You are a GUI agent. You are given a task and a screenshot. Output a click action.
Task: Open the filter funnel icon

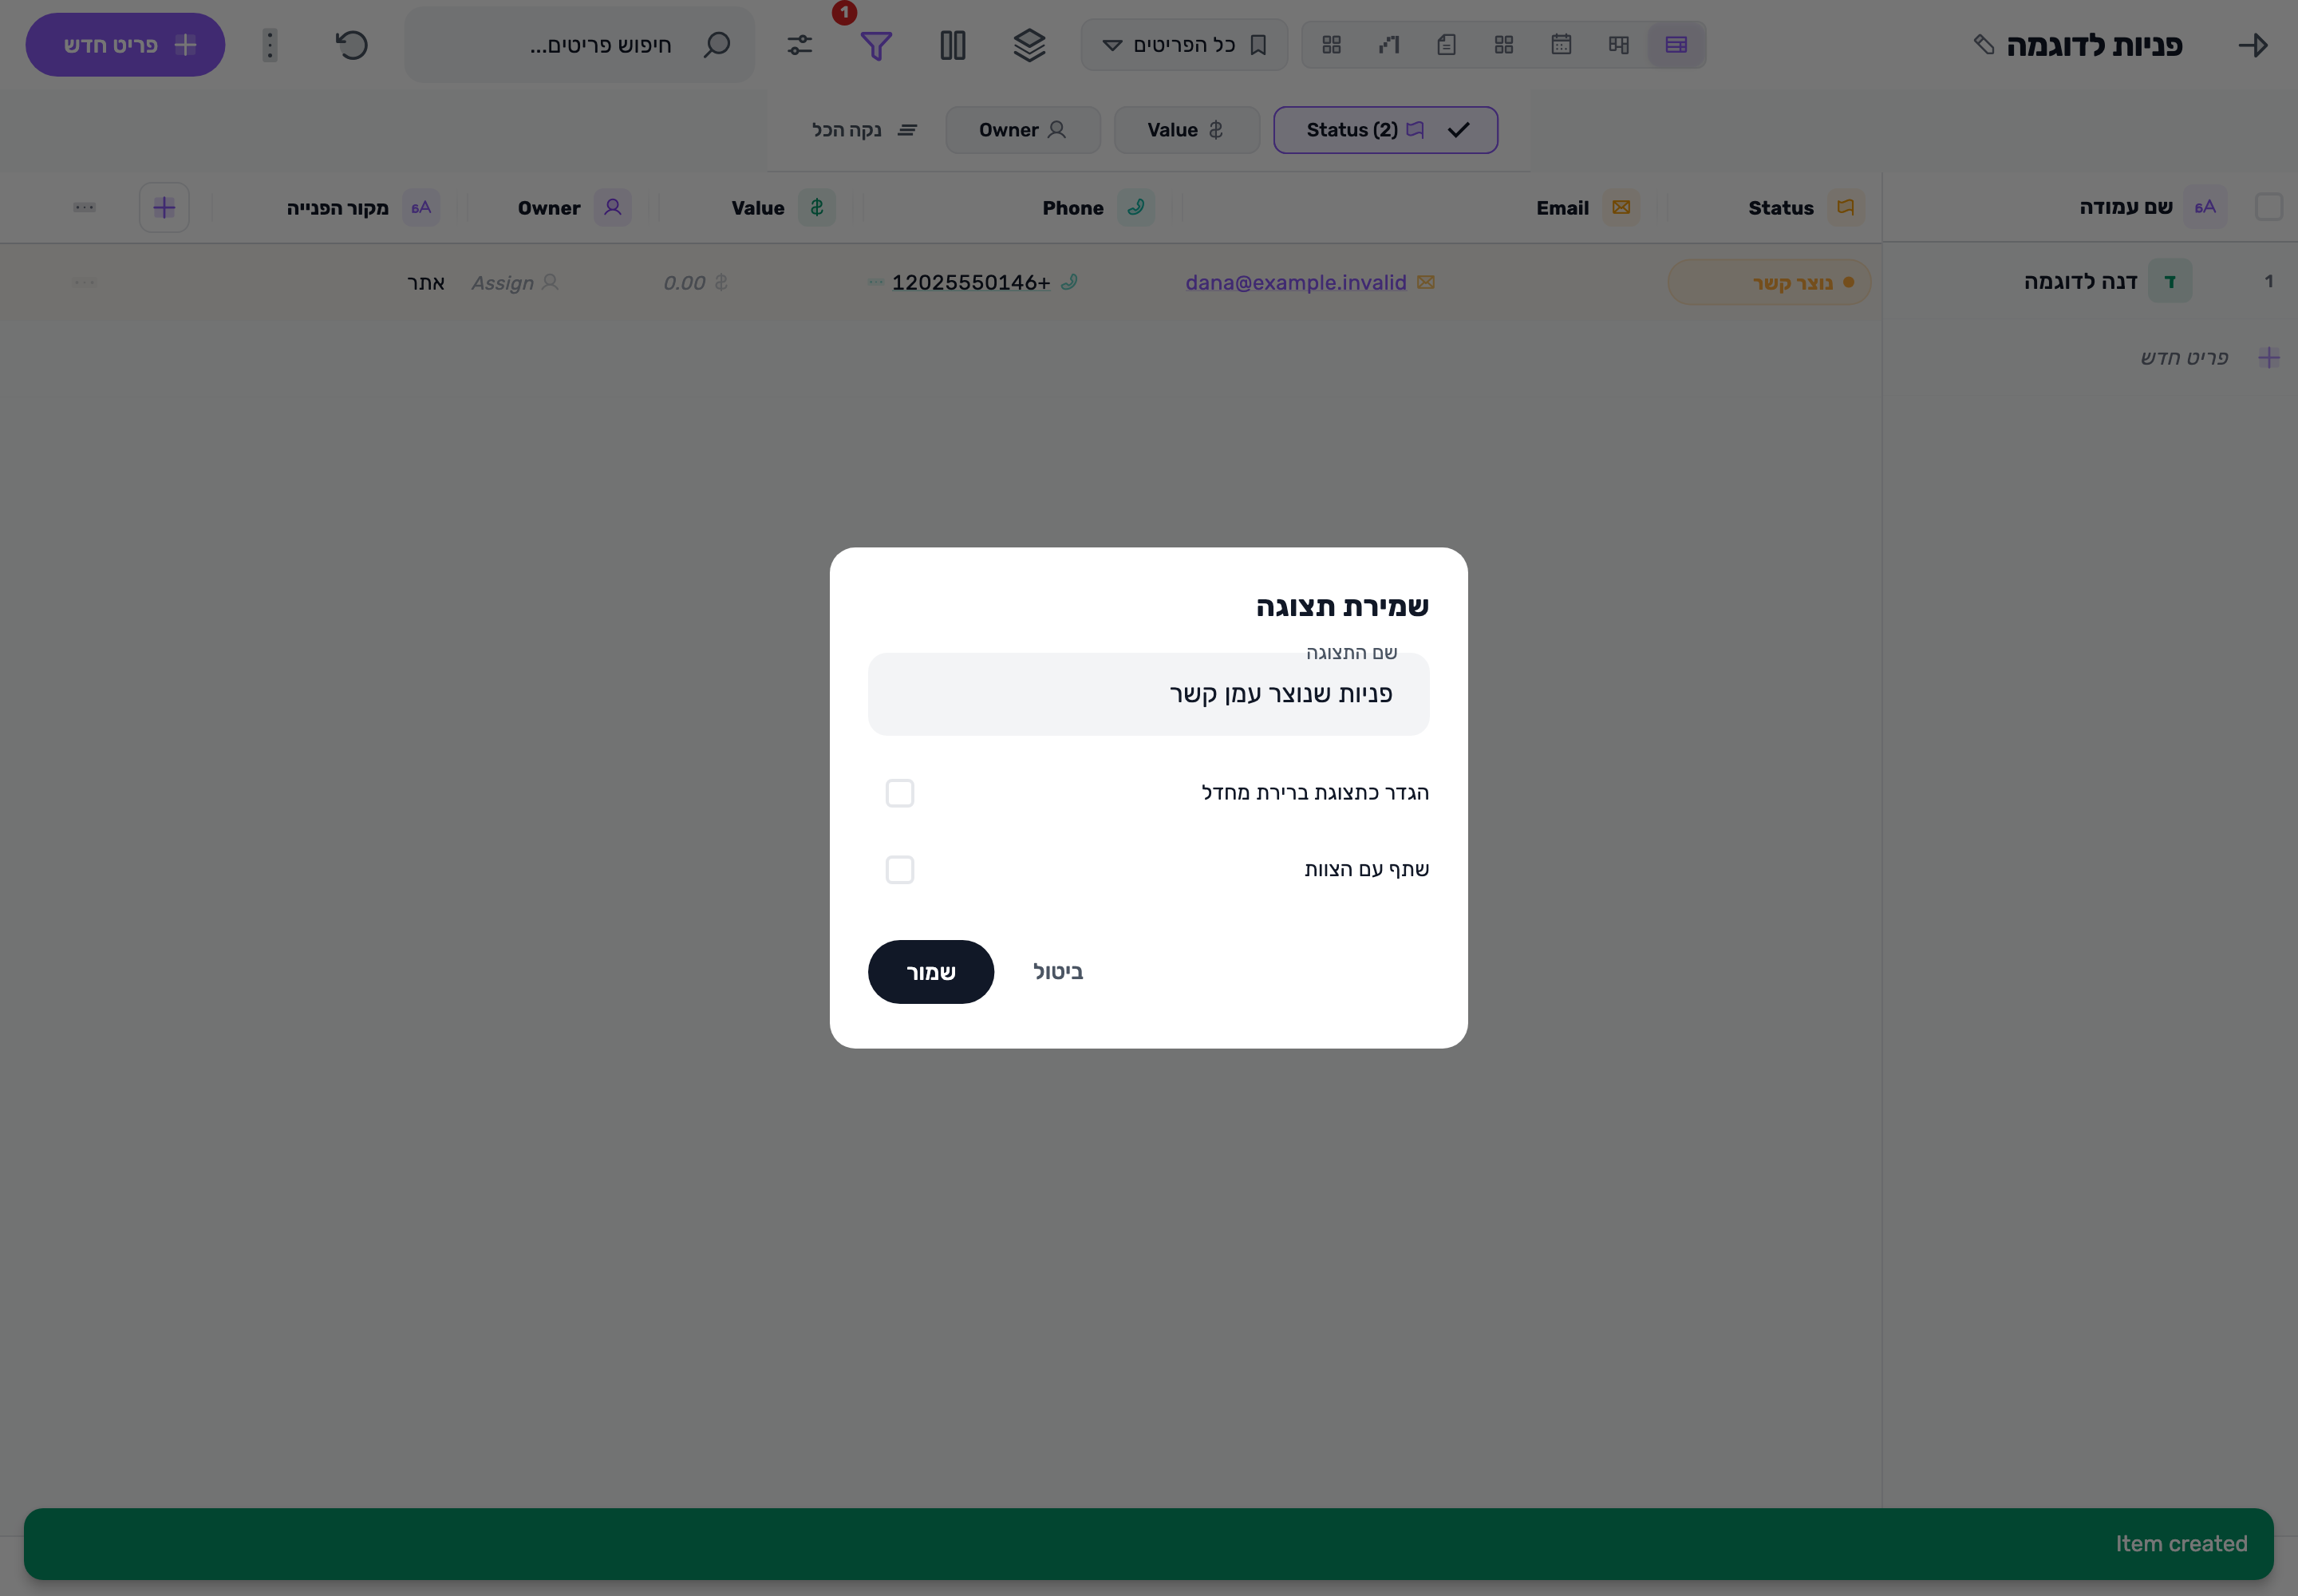(x=876, y=45)
